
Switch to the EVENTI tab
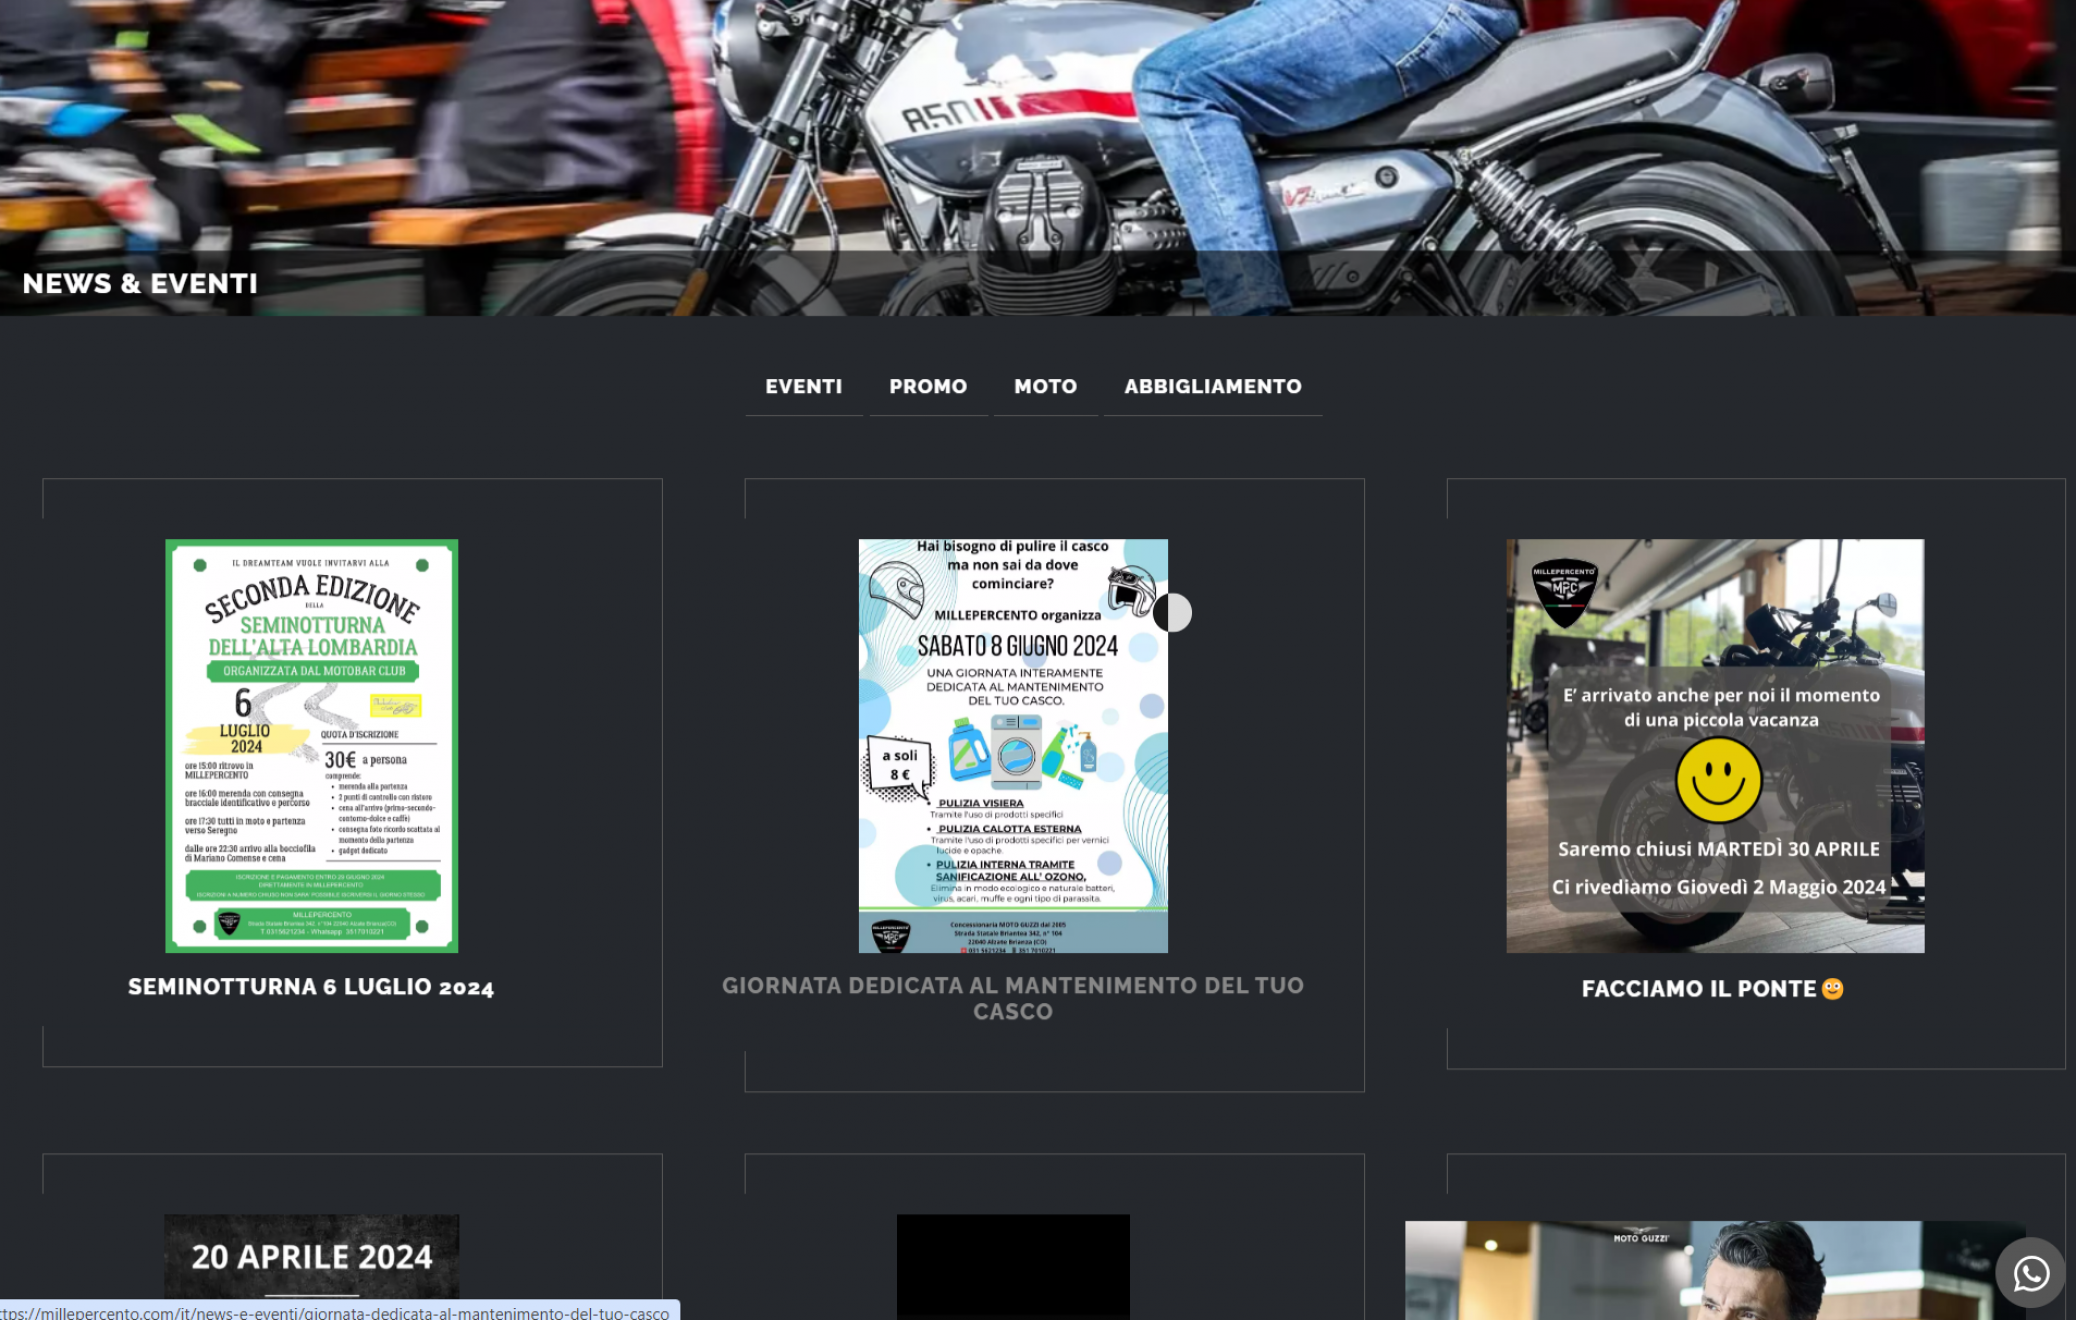click(x=803, y=386)
